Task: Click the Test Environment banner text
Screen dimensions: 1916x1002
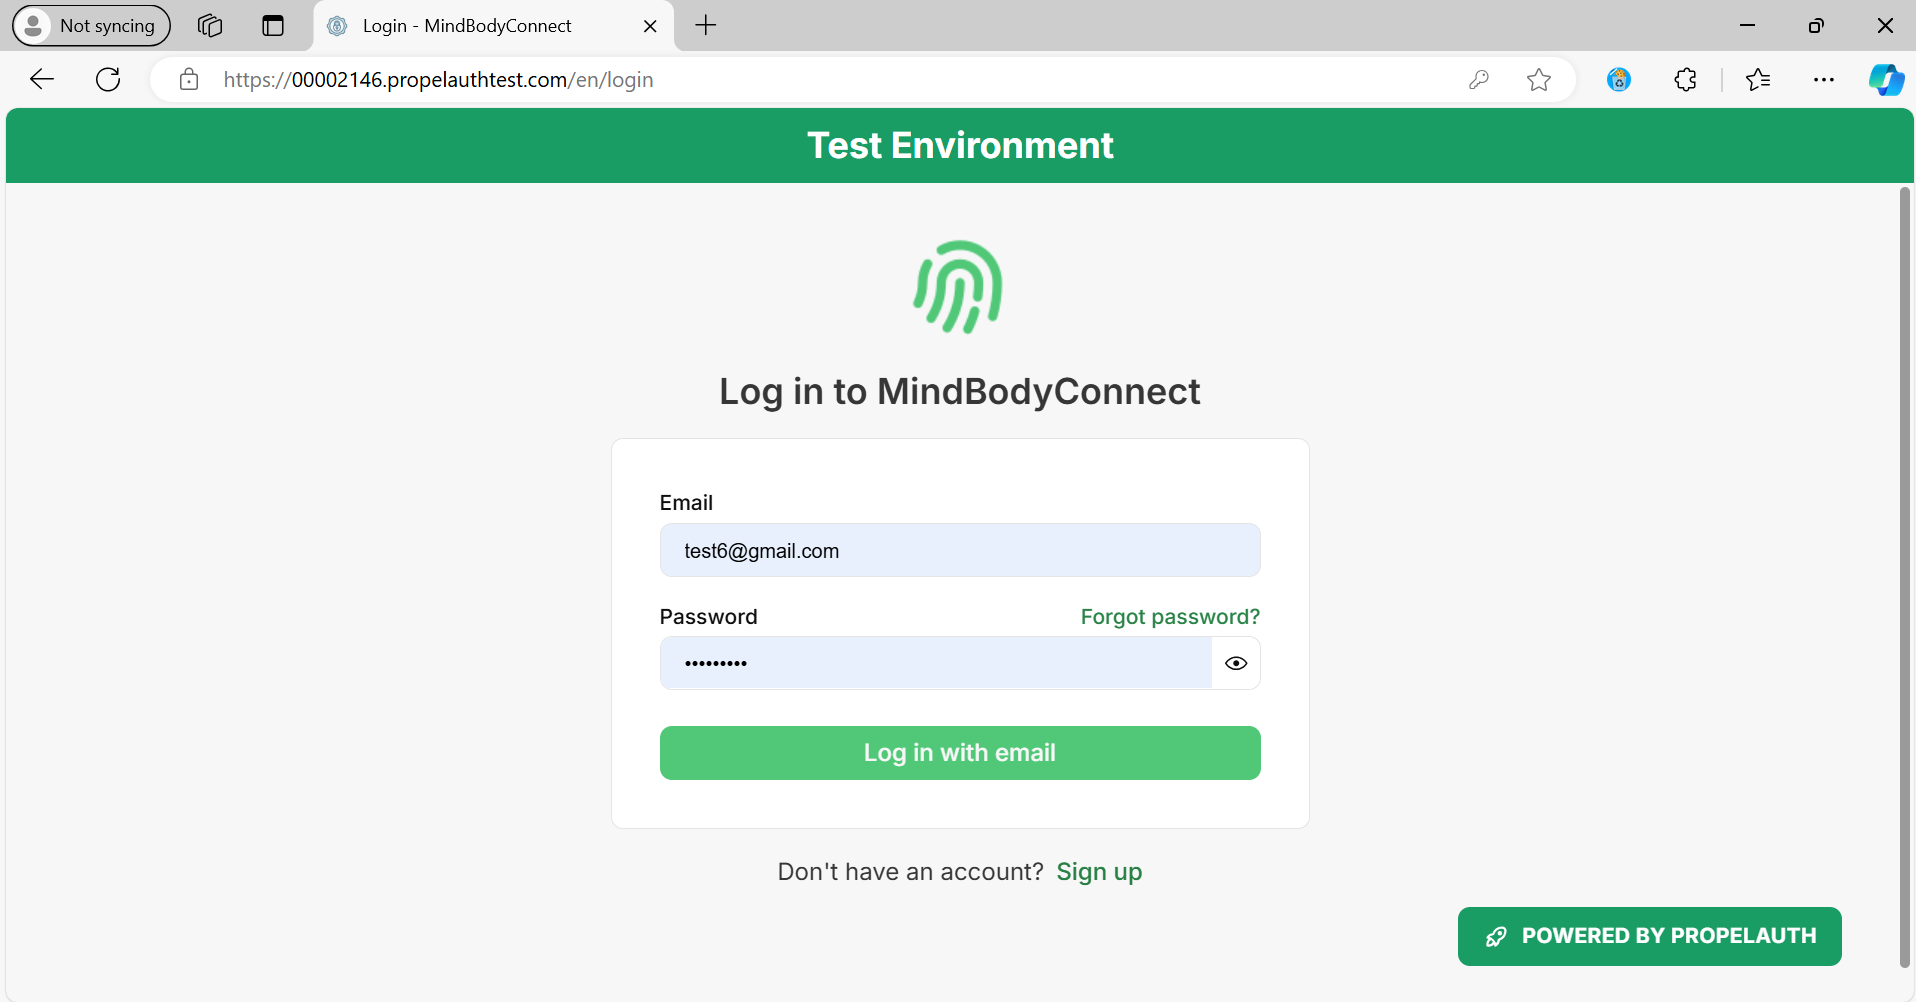Action: tap(960, 146)
